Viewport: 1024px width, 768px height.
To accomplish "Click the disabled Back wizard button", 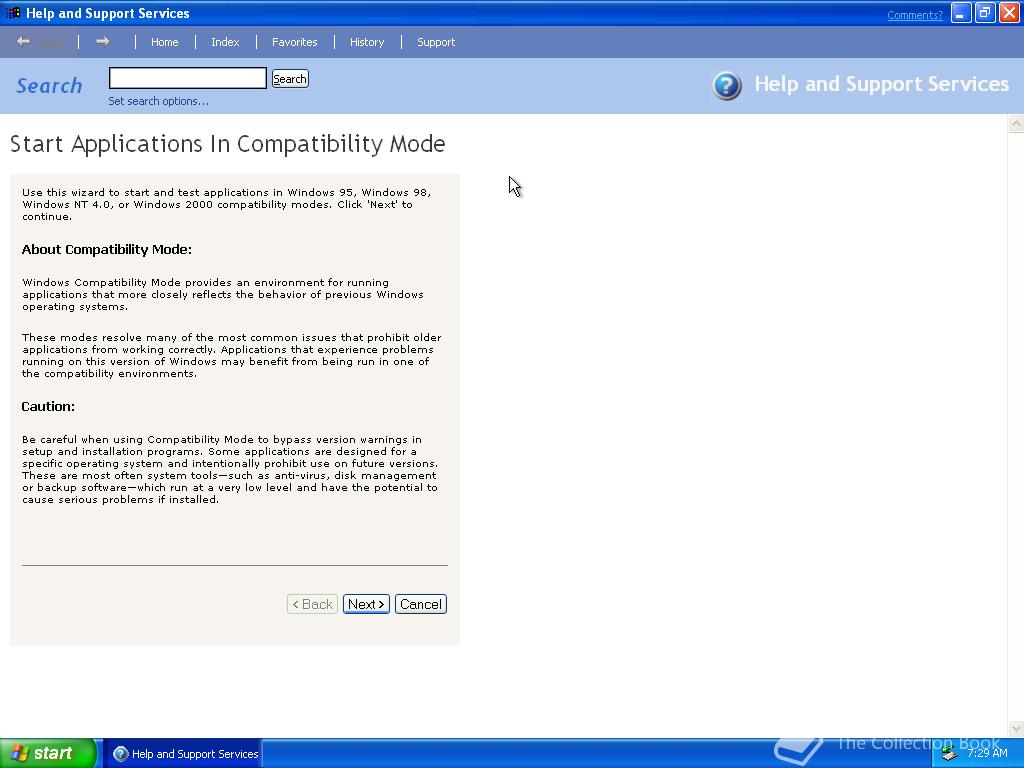I will pyautogui.click(x=312, y=604).
